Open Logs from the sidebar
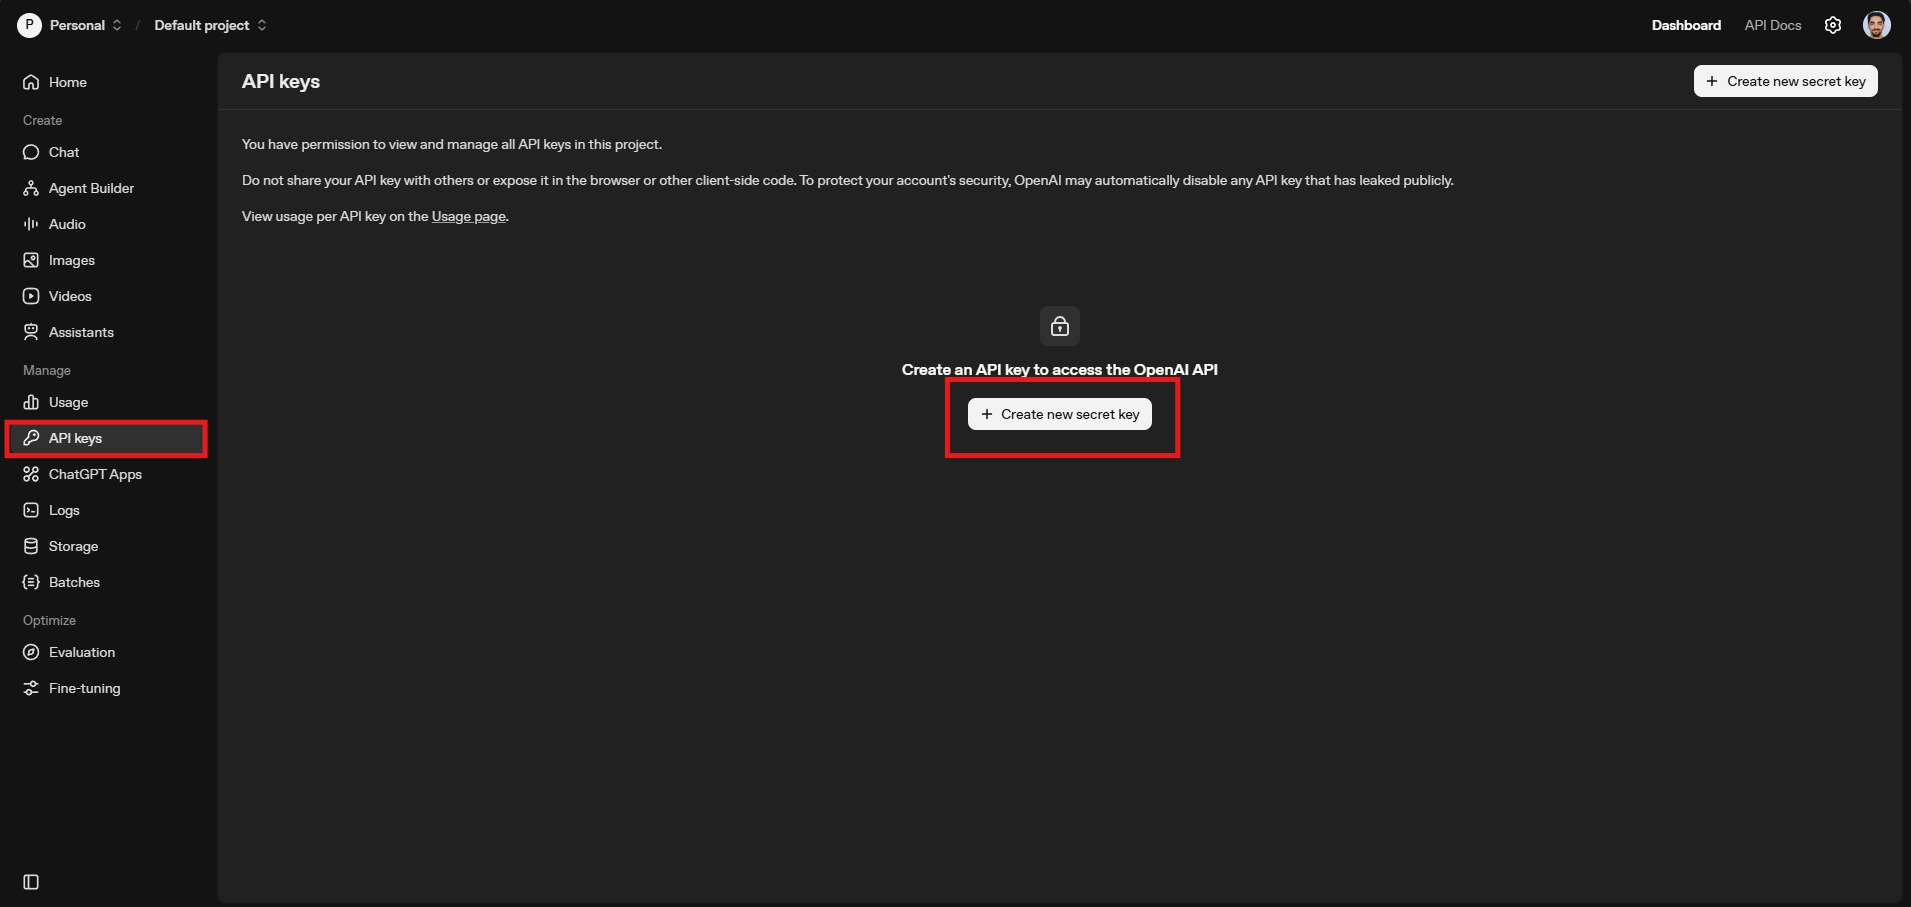 click(x=107, y=510)
